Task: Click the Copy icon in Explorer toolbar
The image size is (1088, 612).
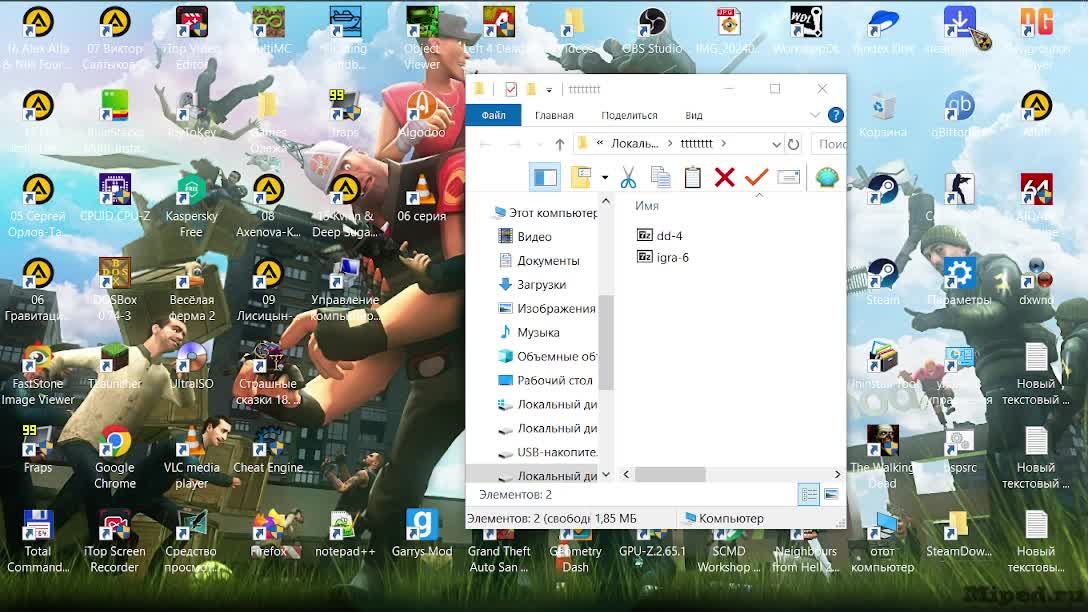Action: [x=661, y=178]
